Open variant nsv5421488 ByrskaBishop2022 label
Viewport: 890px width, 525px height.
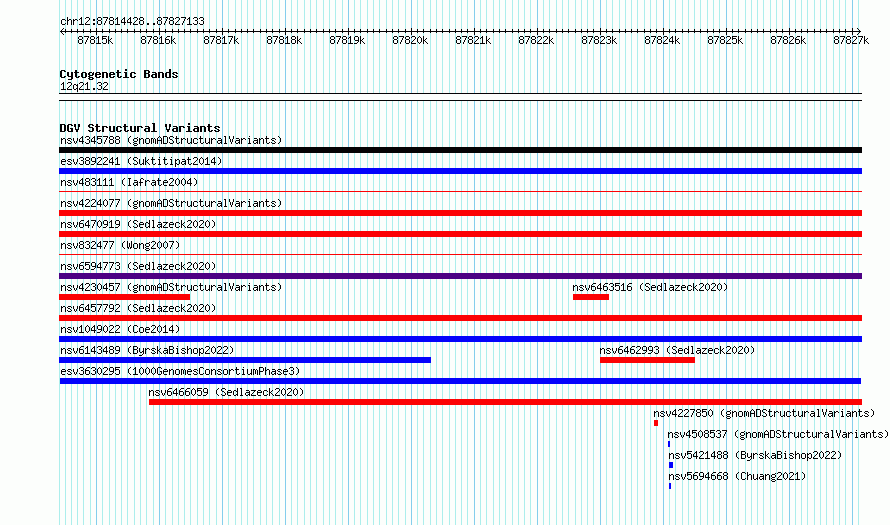click(x=755, y=455)
